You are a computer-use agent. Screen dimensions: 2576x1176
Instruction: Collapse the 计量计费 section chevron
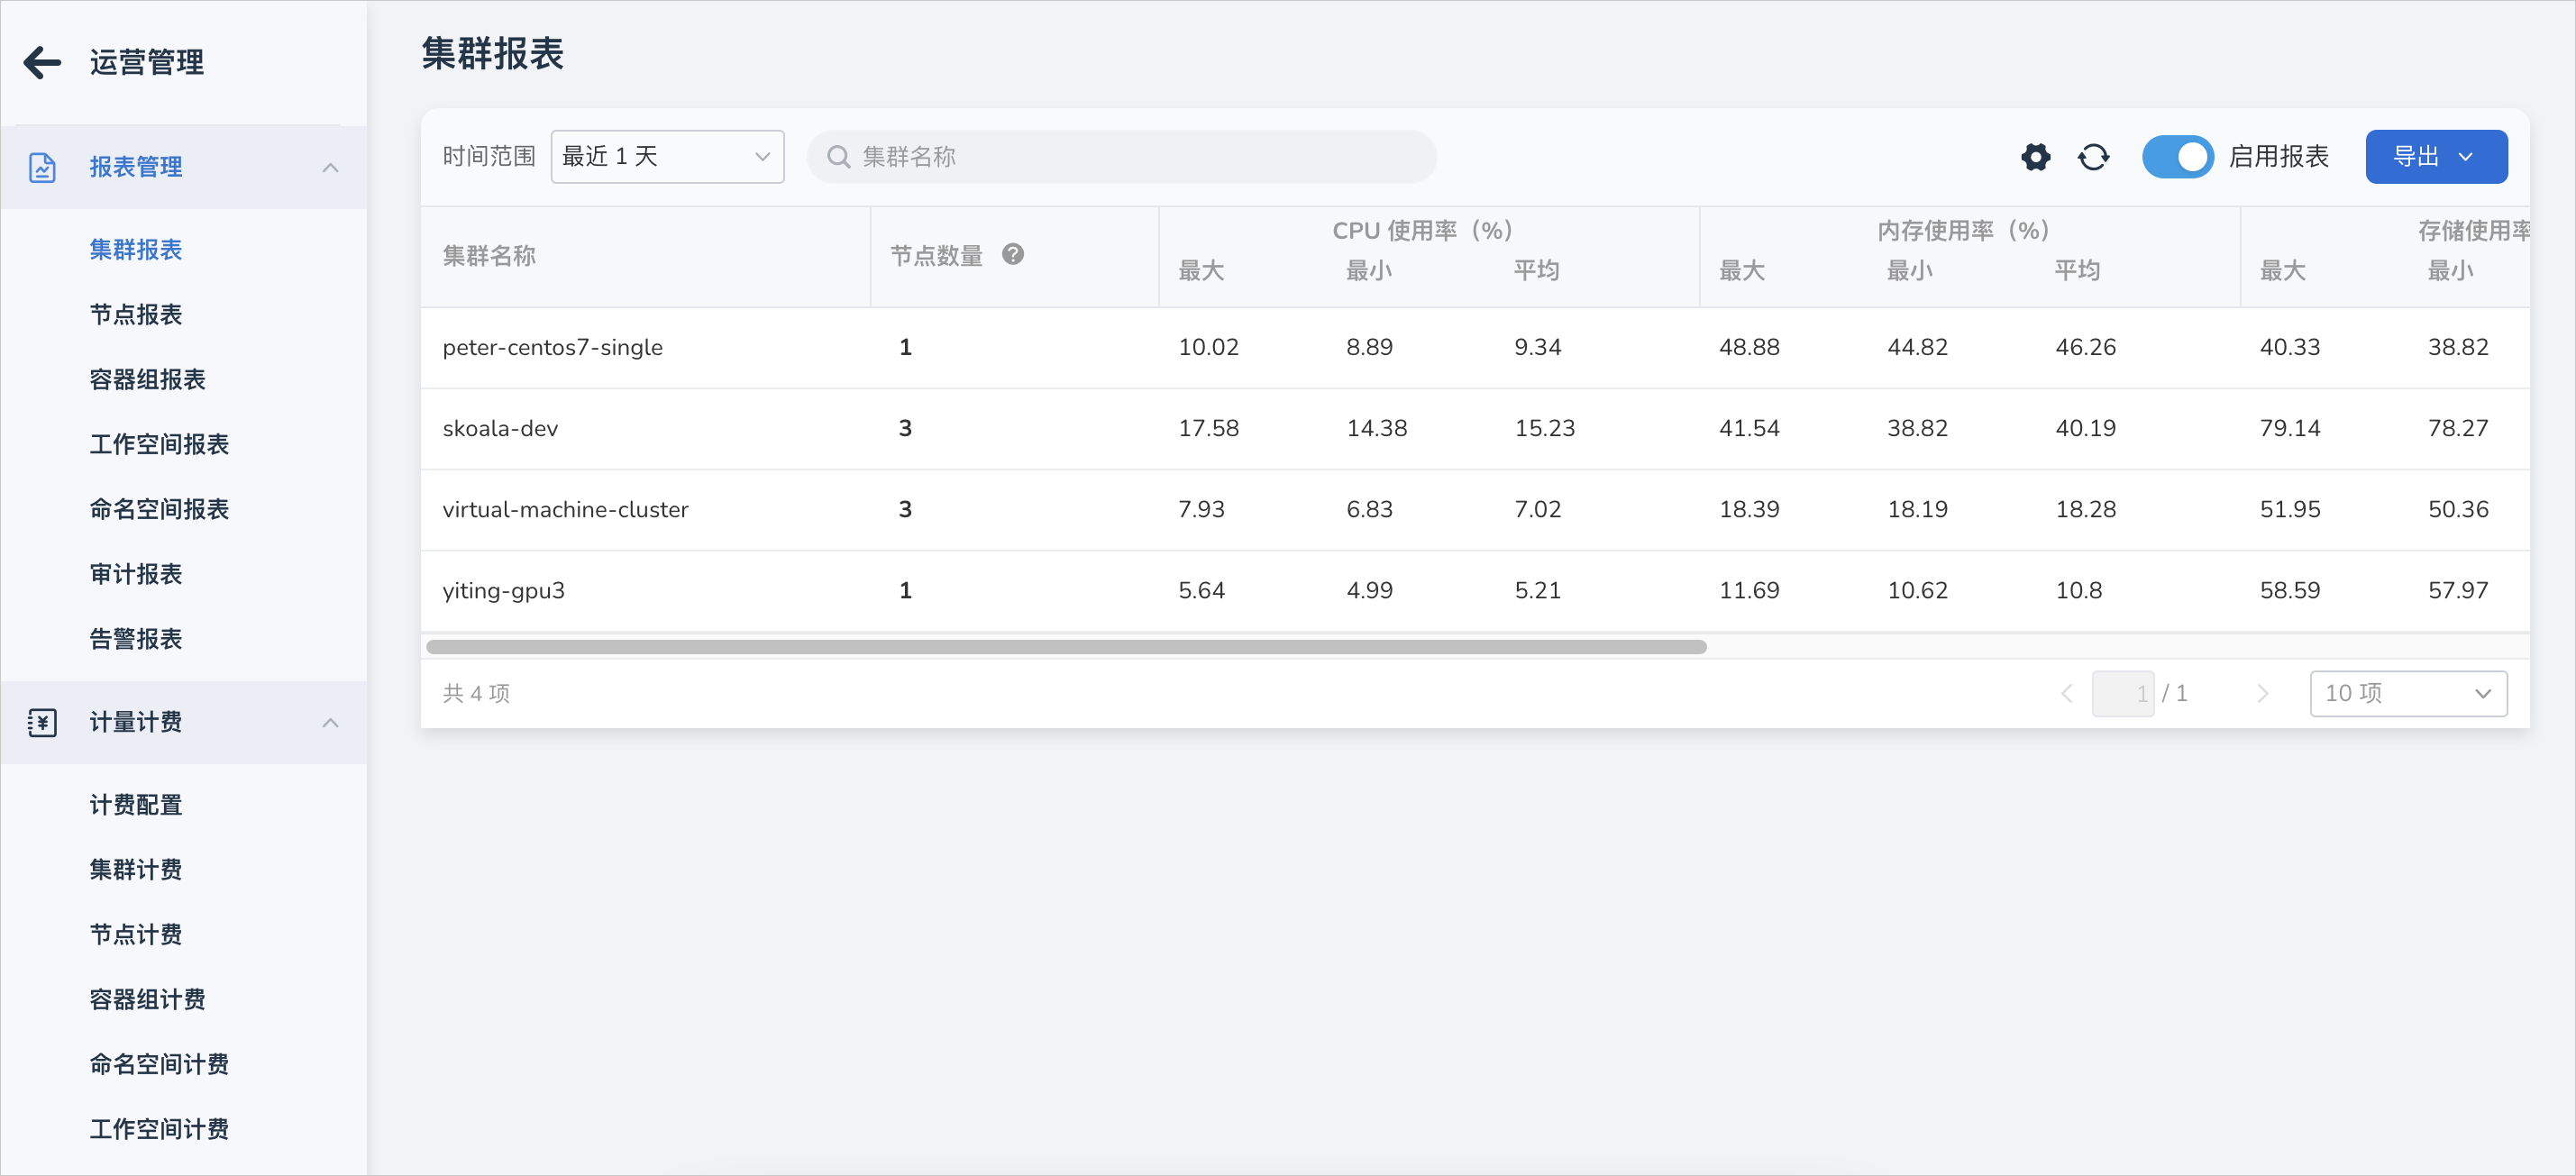330,722
